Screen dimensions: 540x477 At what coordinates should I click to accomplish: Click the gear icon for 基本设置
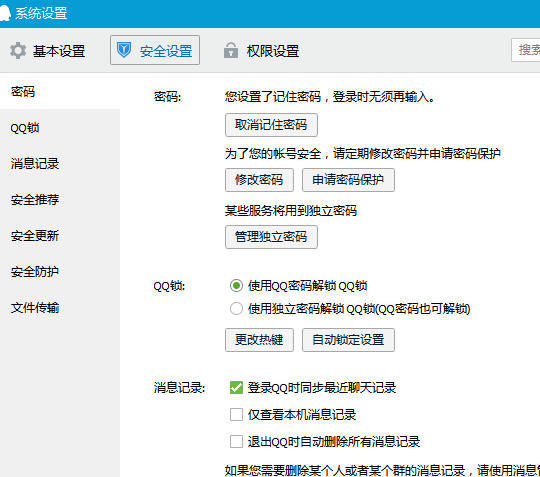pos(18,51)
